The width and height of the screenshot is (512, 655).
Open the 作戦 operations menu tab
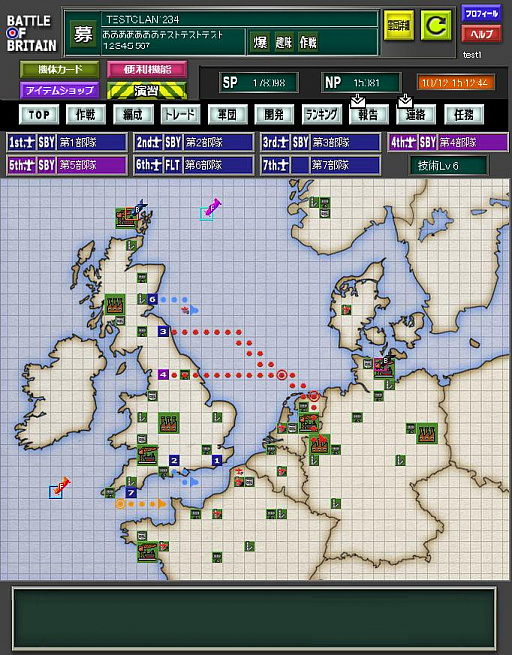tap(86, 114)
